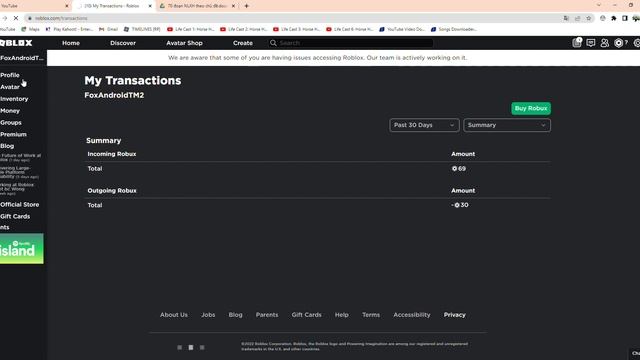Open Avatar in left sidebar

pos(10,87)
